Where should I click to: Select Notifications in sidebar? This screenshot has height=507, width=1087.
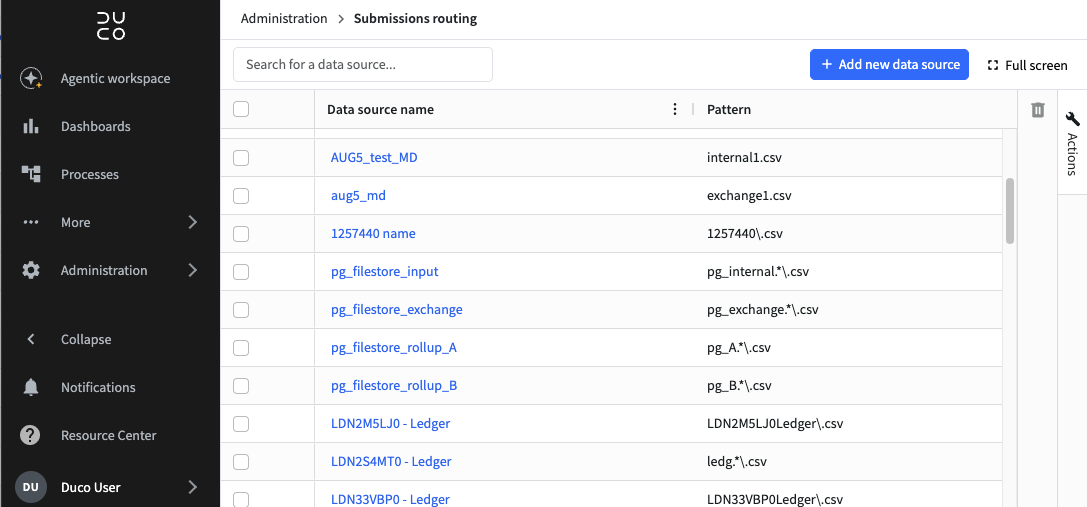98,387
